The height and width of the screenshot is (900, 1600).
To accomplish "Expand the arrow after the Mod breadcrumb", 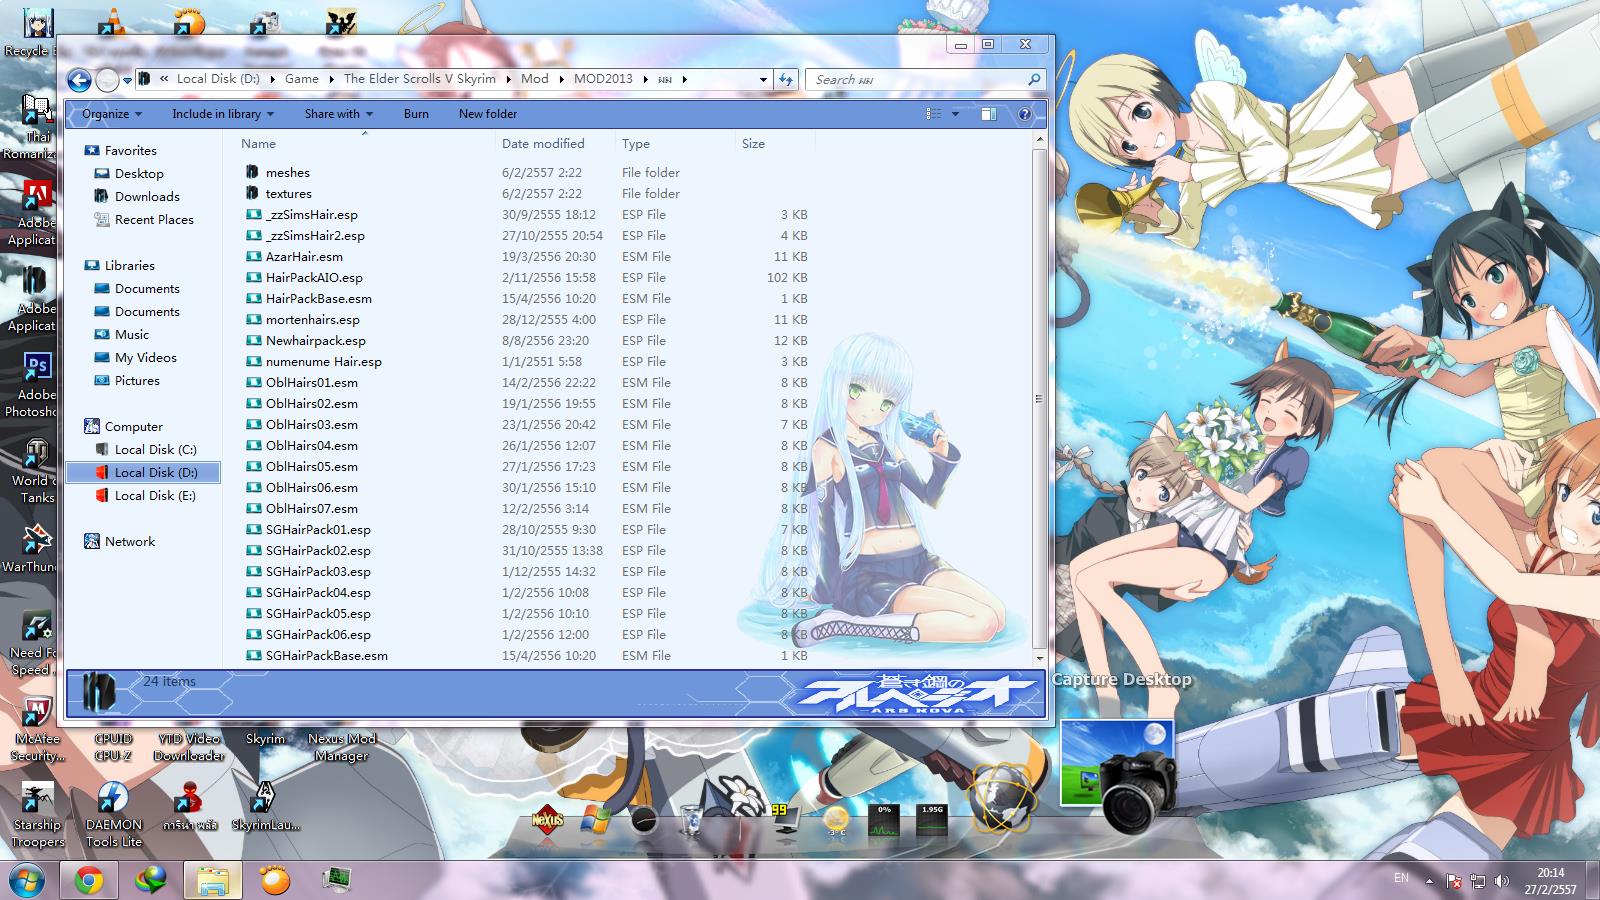I will point(561,79).
